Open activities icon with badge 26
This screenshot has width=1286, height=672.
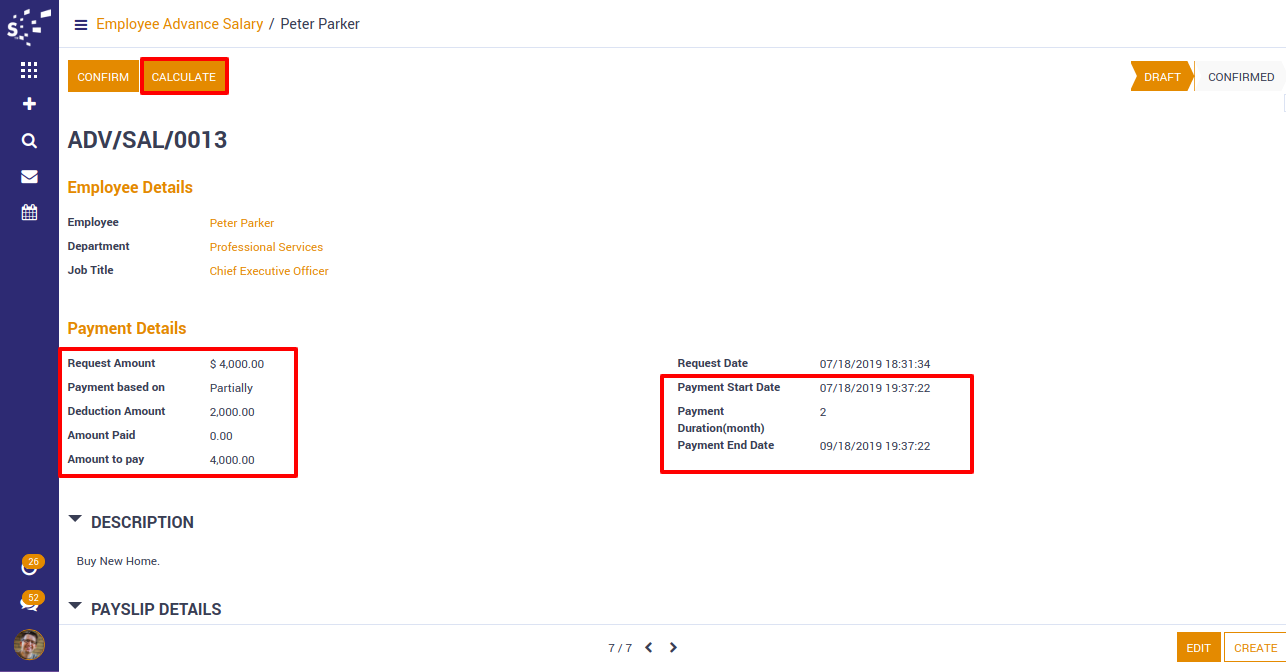pyautogui.click(x=29, y=567)
